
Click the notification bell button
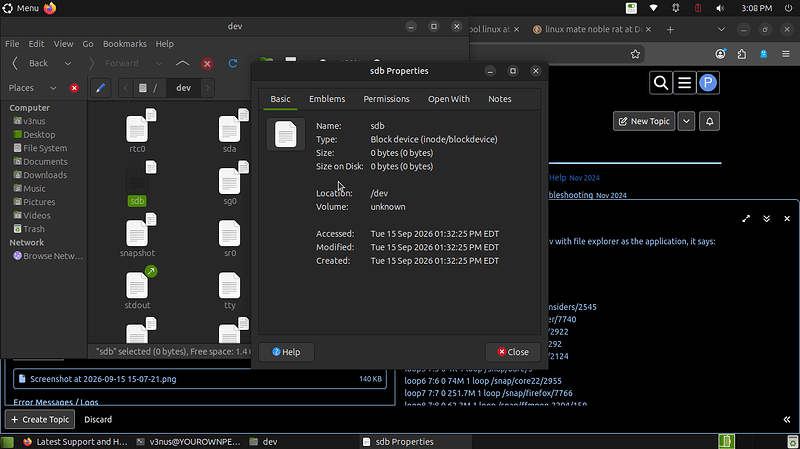[x=709, y=121]
